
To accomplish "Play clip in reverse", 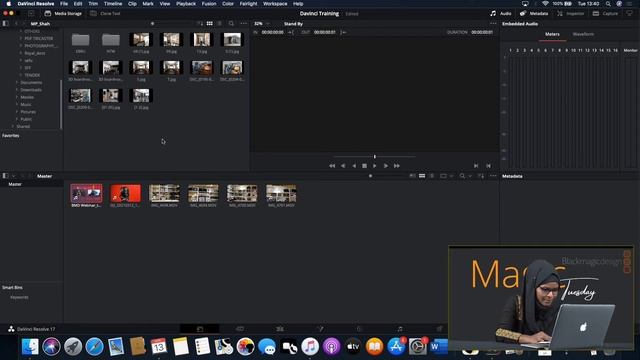I will click(x=353, y=166).
